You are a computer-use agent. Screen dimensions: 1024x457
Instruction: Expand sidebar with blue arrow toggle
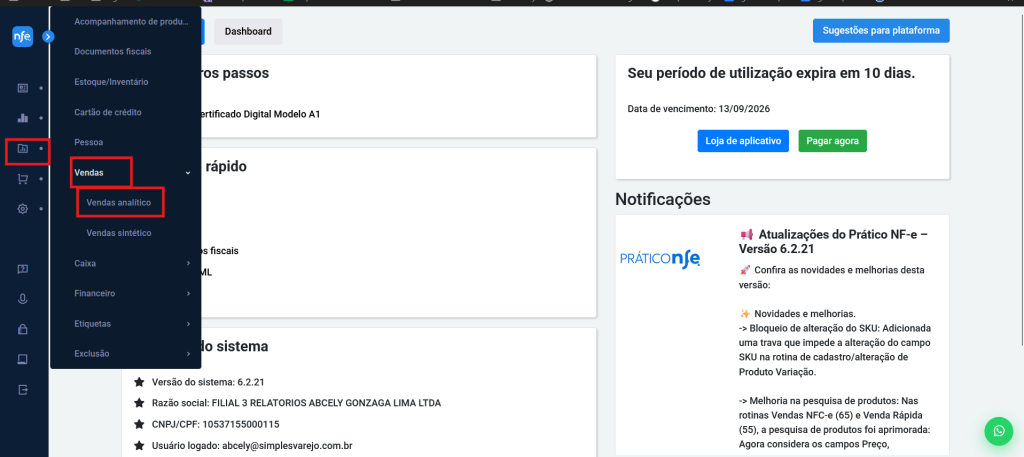[x=48, y=37]
